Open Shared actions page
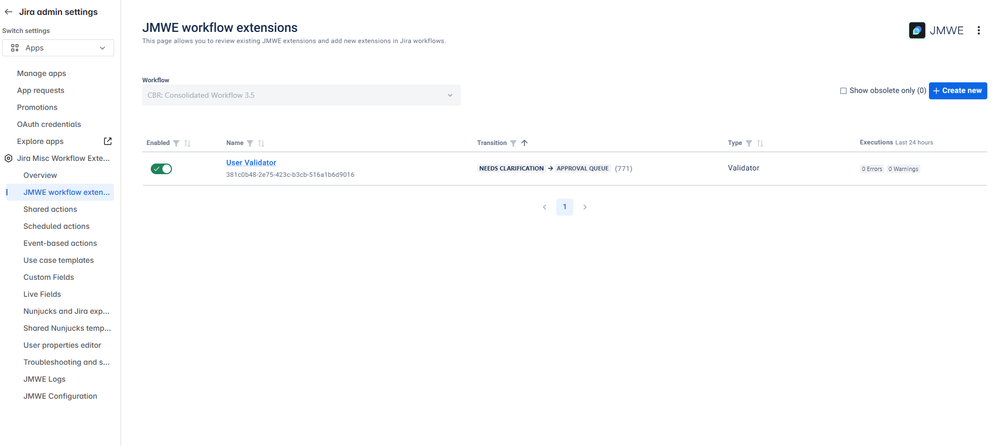The height and width of the screenshot is (446, 999). [x=50, y=209]
